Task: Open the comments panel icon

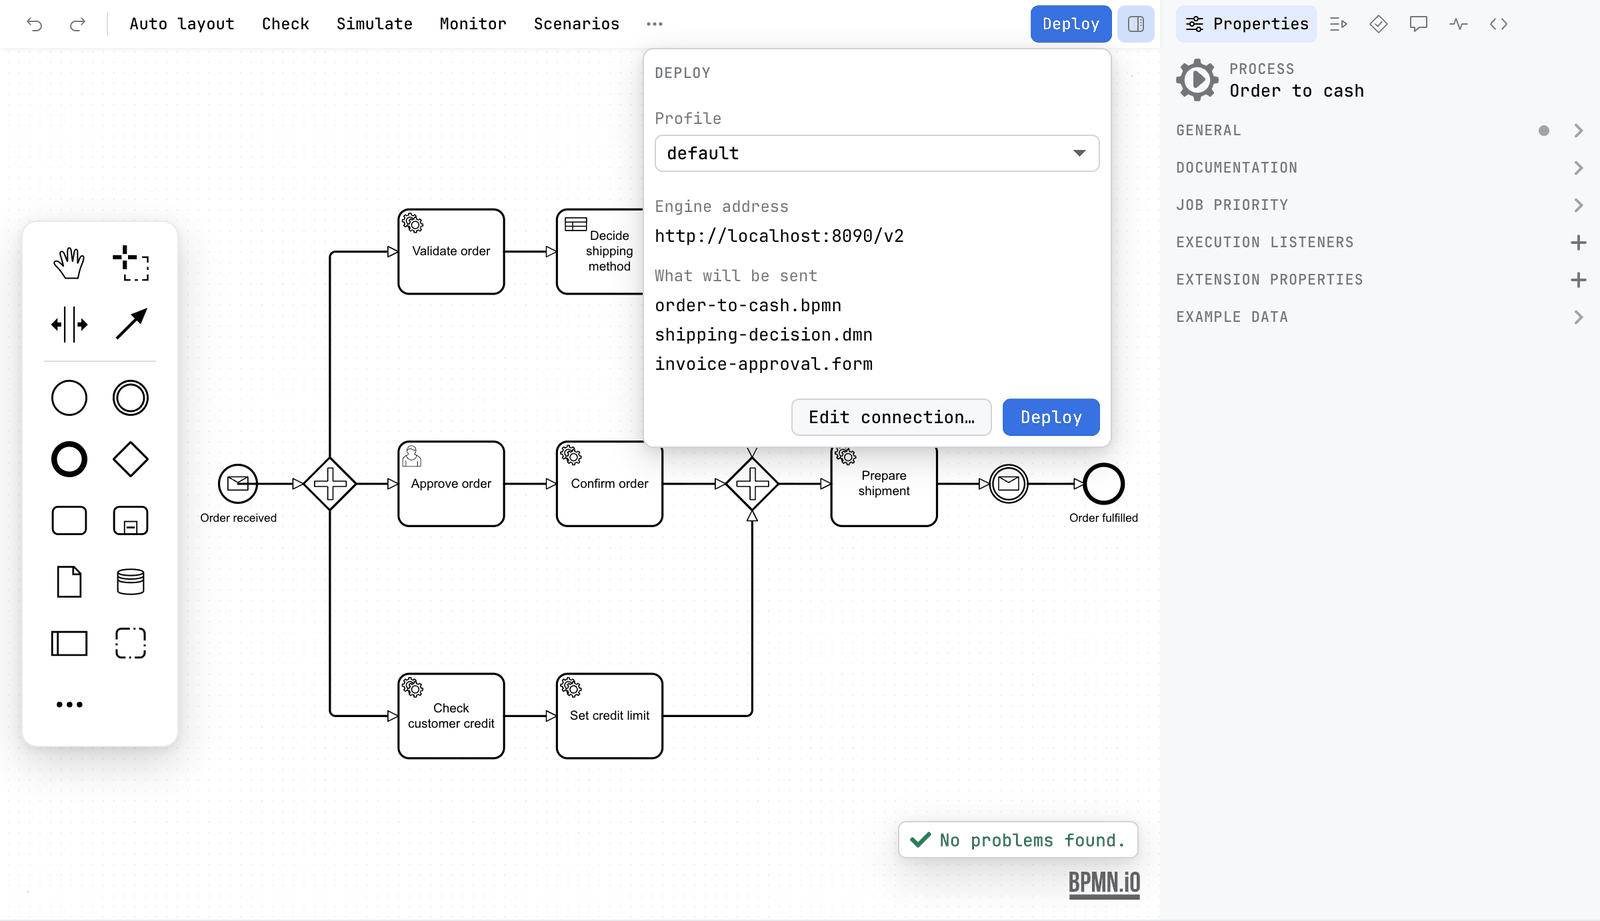Action: pos(1418,24)
